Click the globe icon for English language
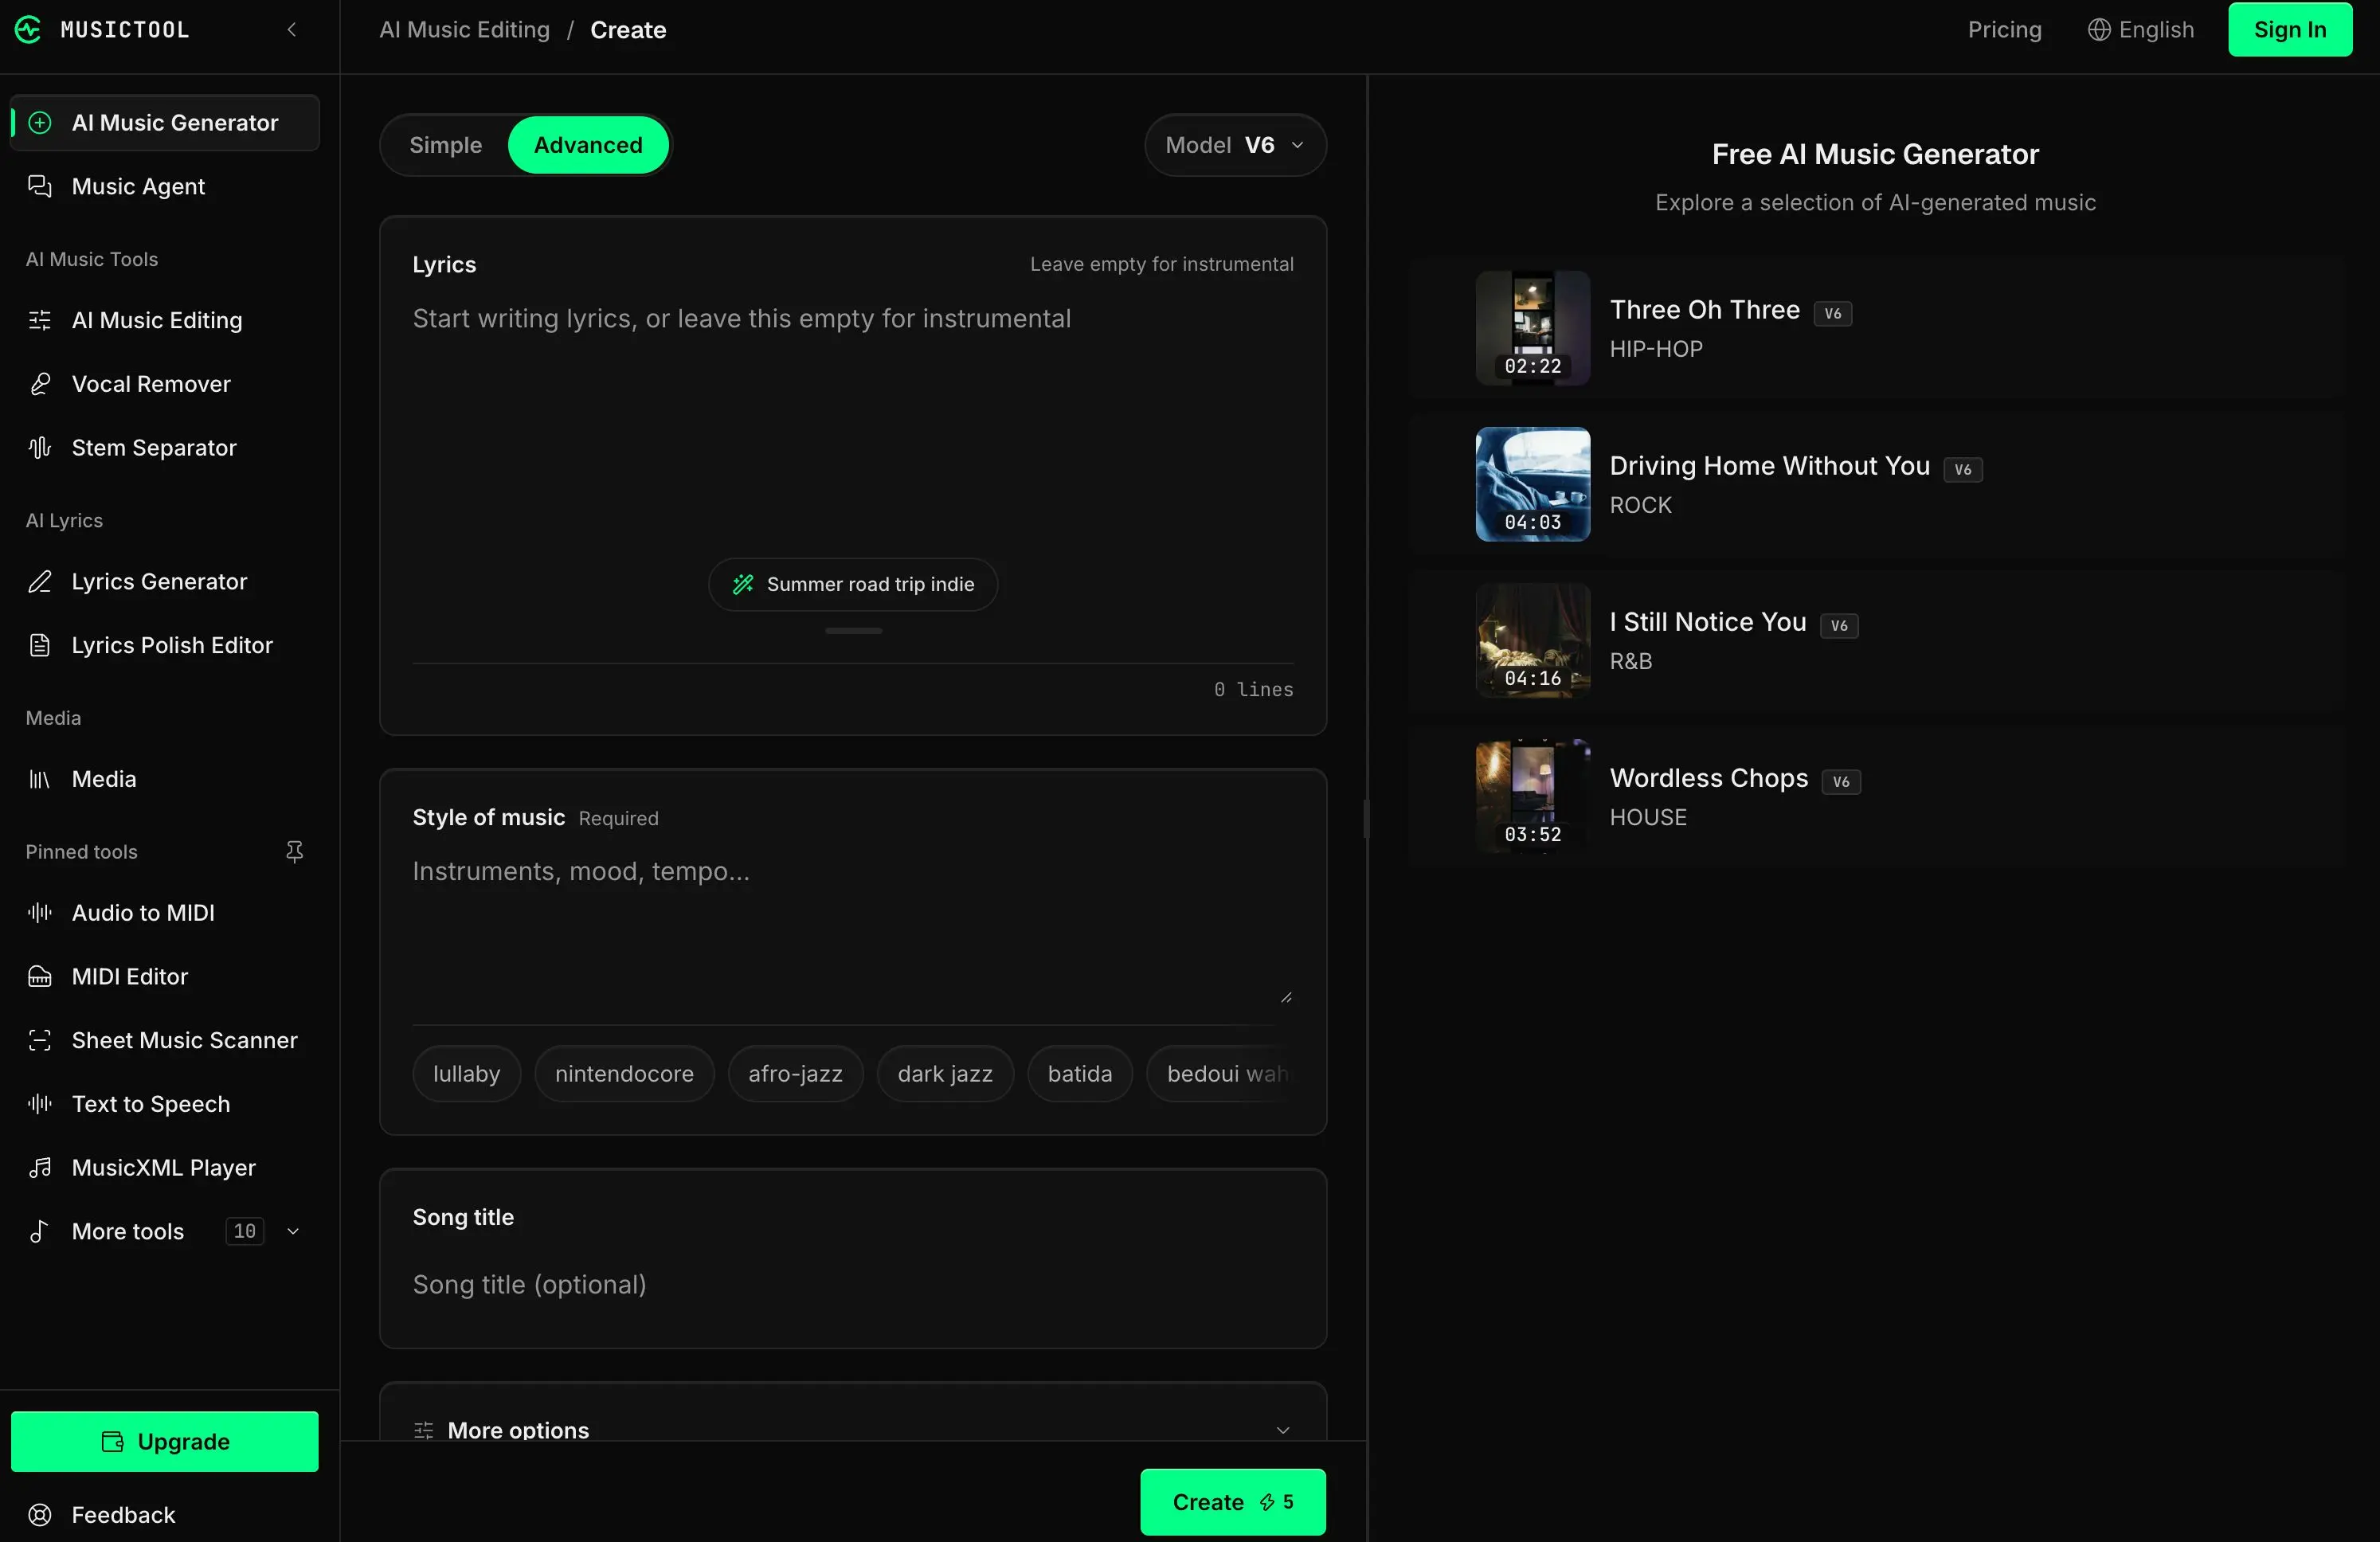The width and height of the screenshot is (2380, 1542). 2099,30
